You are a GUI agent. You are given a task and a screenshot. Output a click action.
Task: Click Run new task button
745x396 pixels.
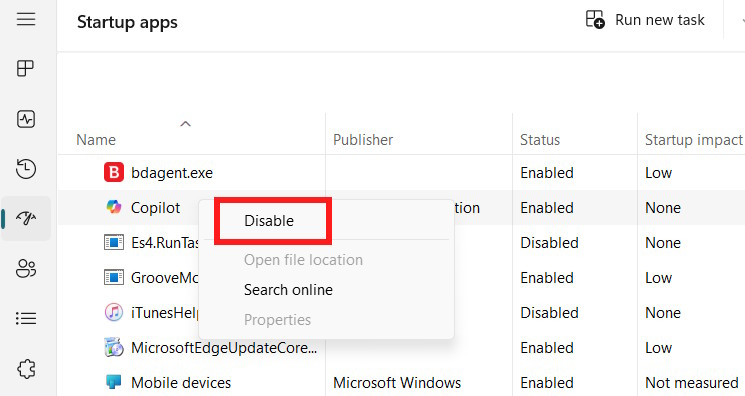tap(645, 19)
